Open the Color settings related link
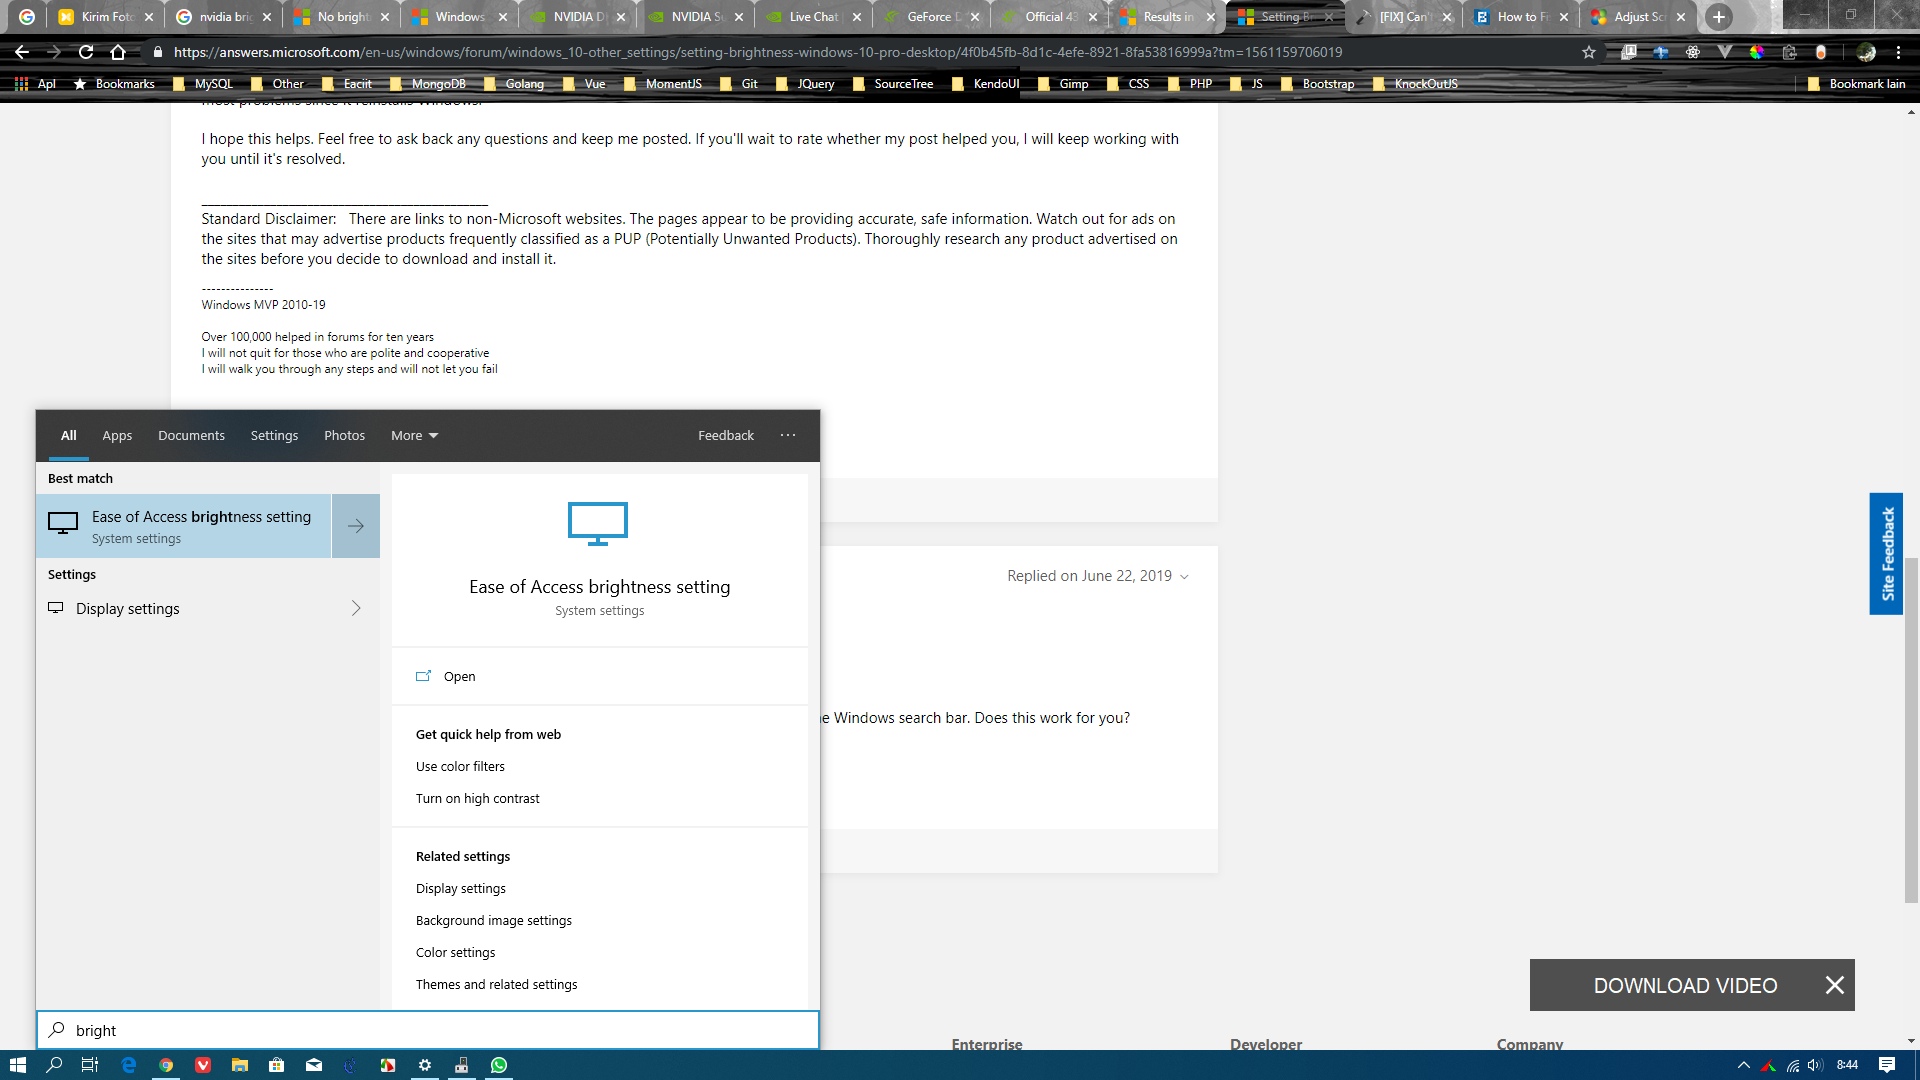1920x1080 pixels. click(x=456, y=953)
